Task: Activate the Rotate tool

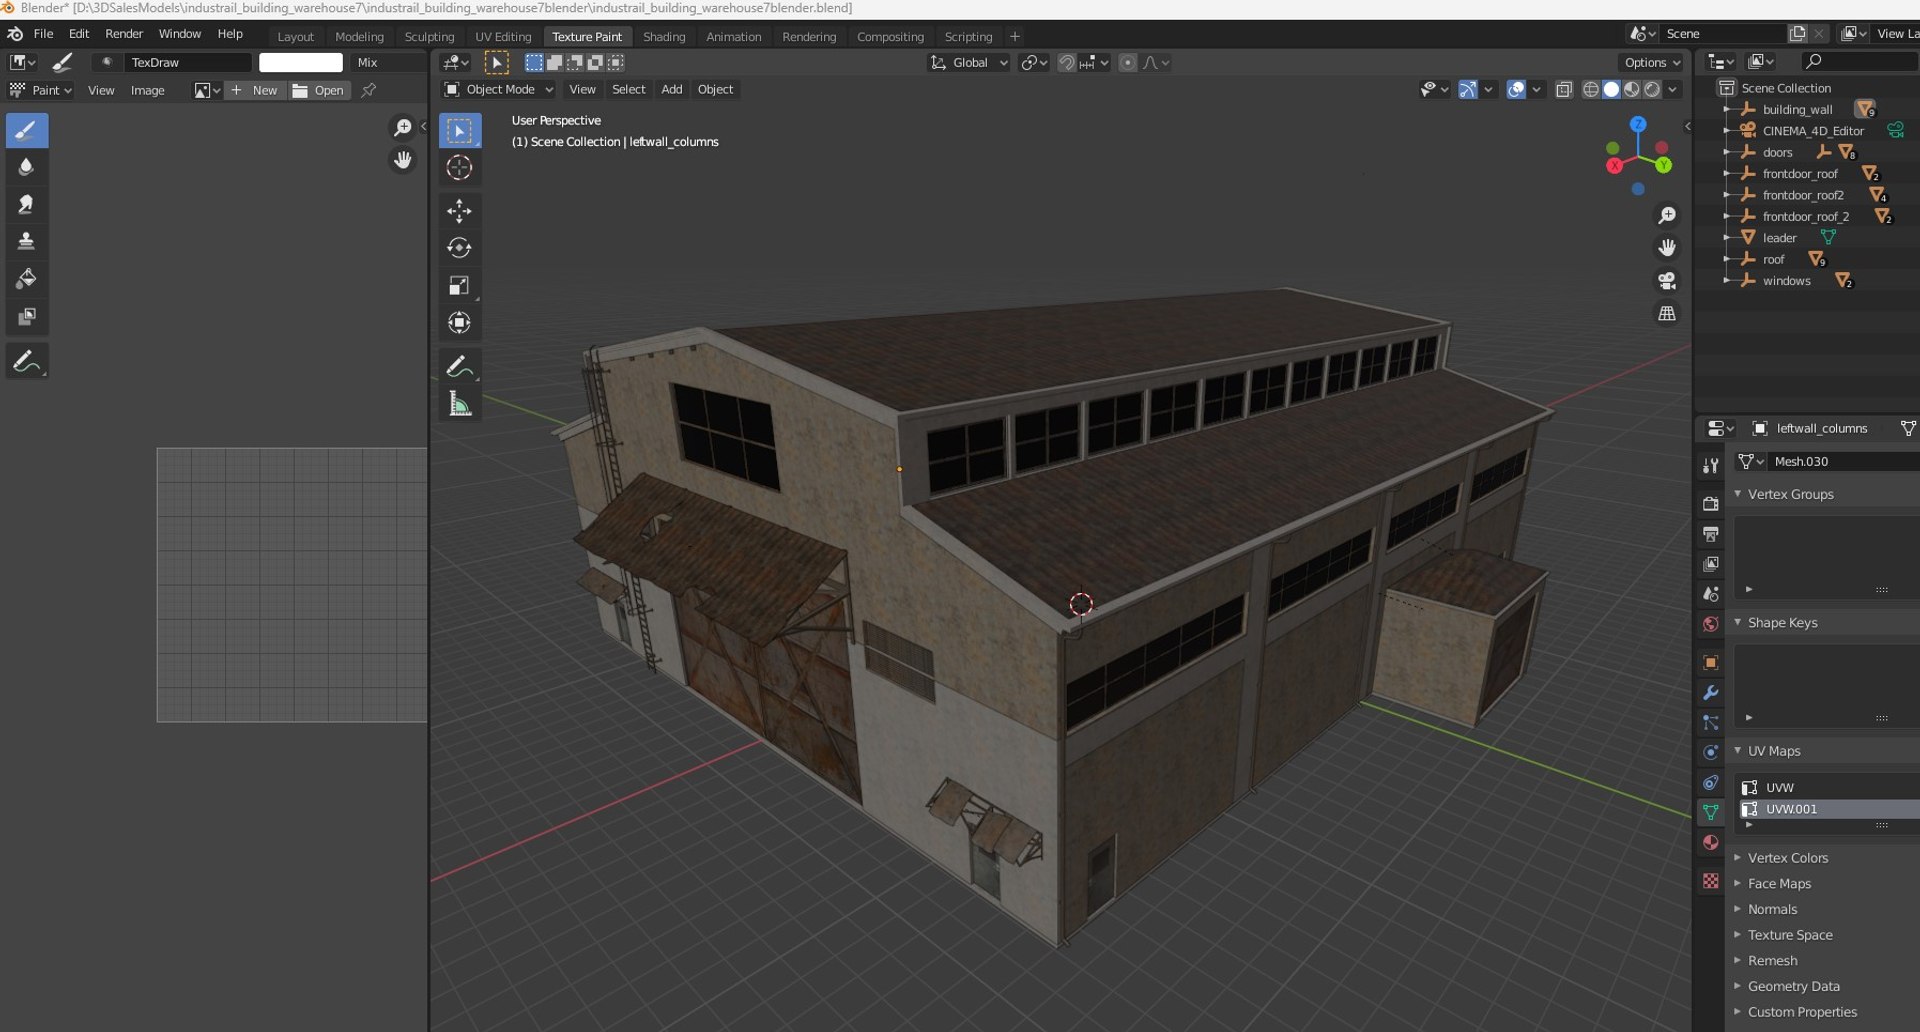Action: click(x=459, y=248)
